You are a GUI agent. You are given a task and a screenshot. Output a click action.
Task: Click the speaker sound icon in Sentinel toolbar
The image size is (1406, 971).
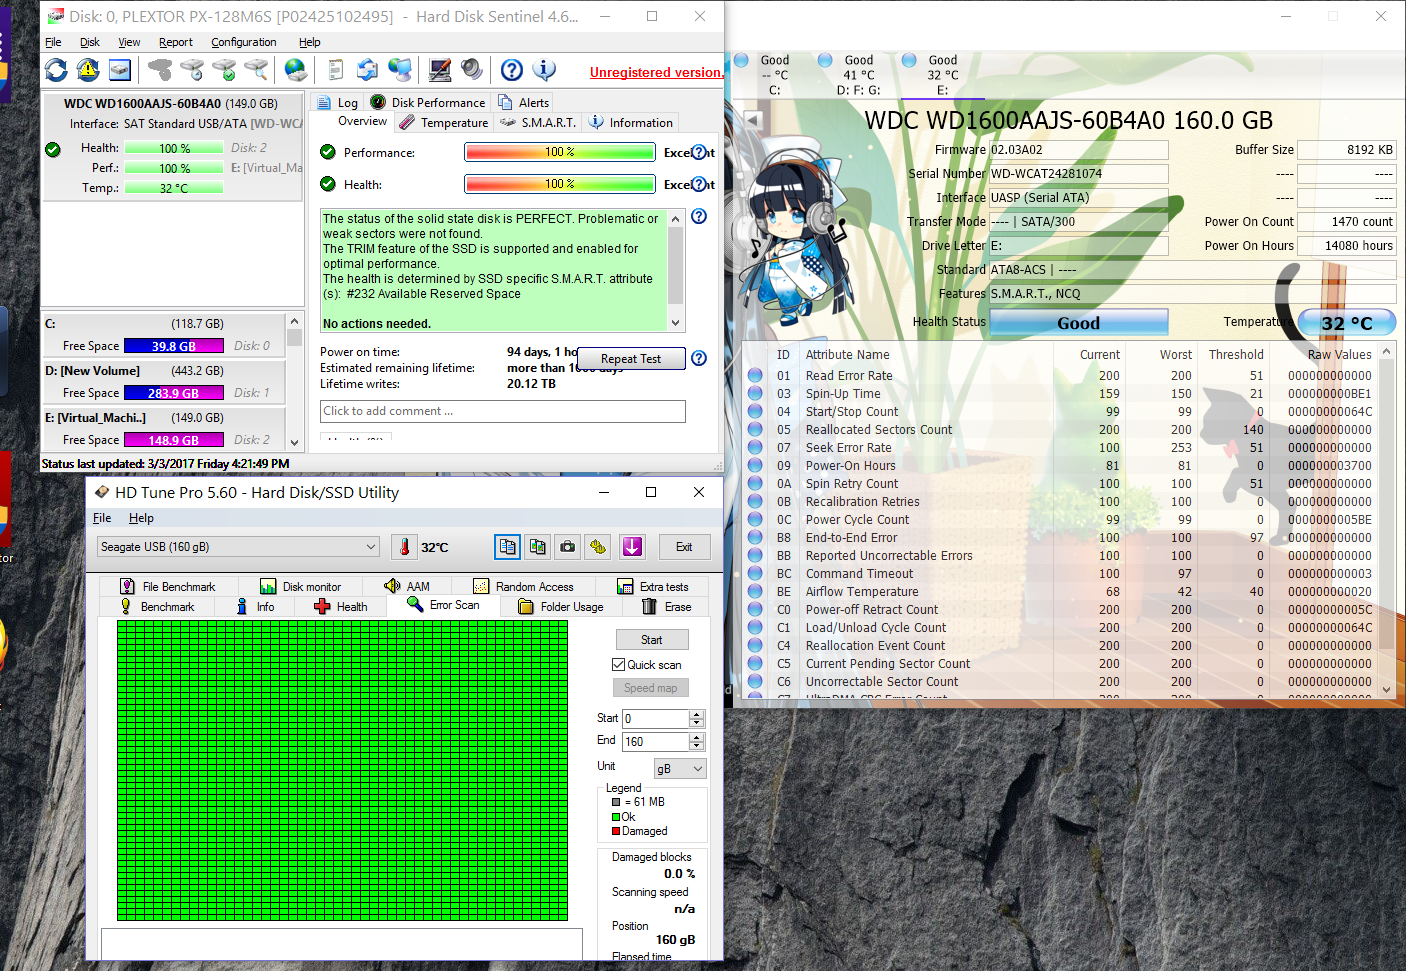coord(472,70)
